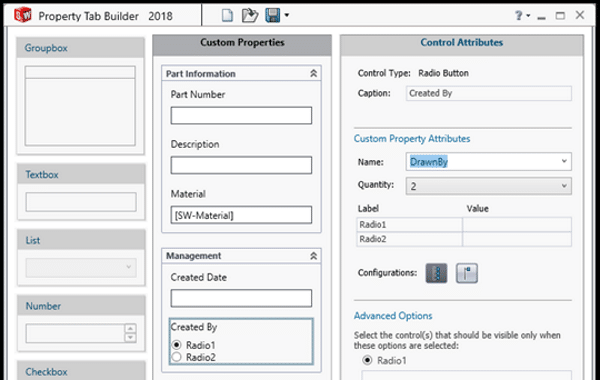Screen dimensions: 600x380
Task: Click the Created Date input field
Action: (241, 298)
